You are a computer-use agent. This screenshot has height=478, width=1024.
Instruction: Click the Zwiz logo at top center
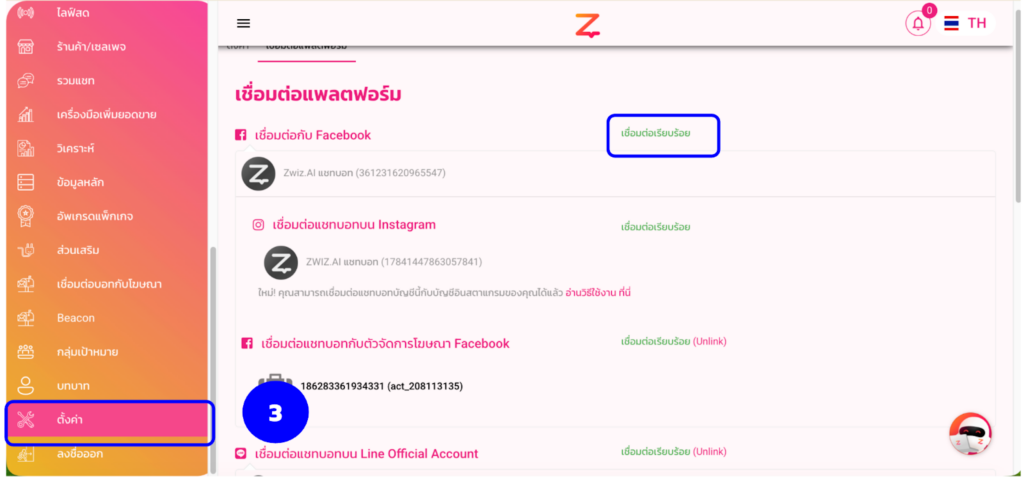coord(587,25)
